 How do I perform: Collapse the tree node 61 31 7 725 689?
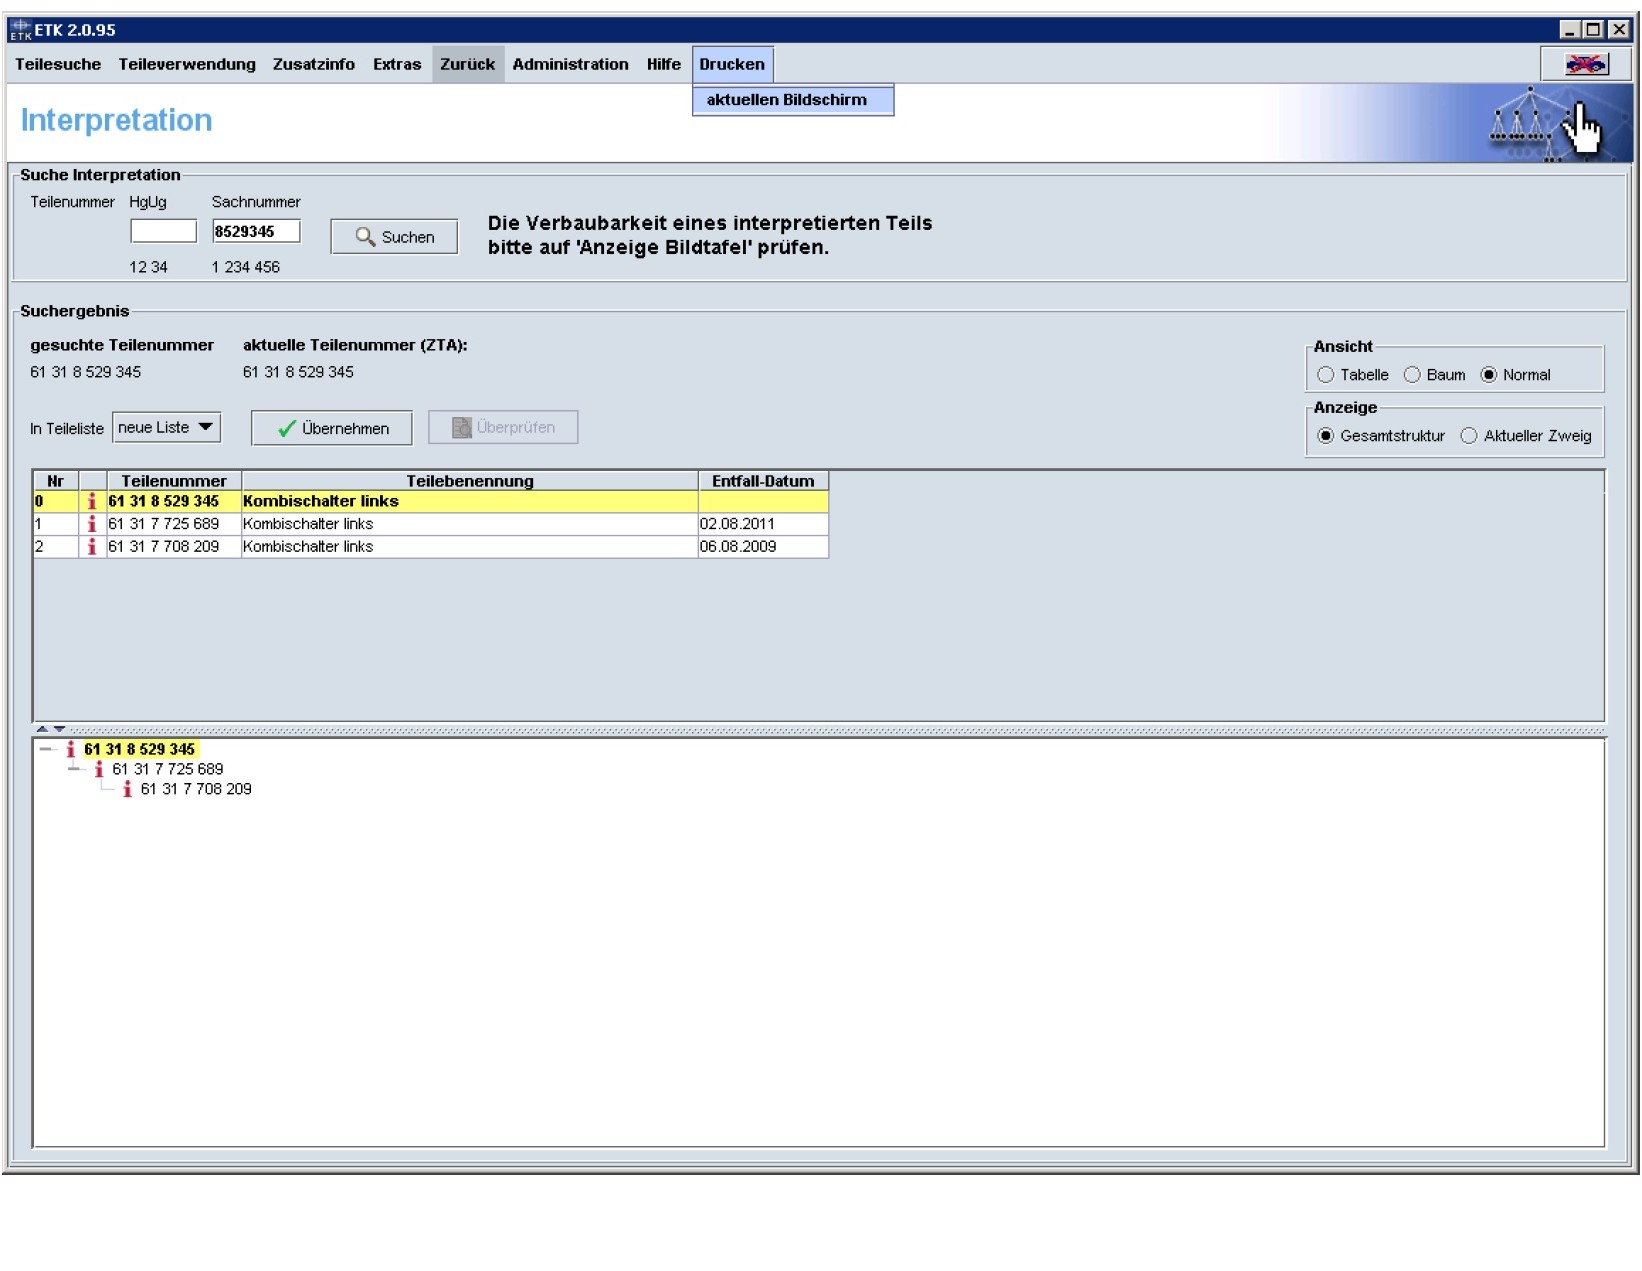74,769
